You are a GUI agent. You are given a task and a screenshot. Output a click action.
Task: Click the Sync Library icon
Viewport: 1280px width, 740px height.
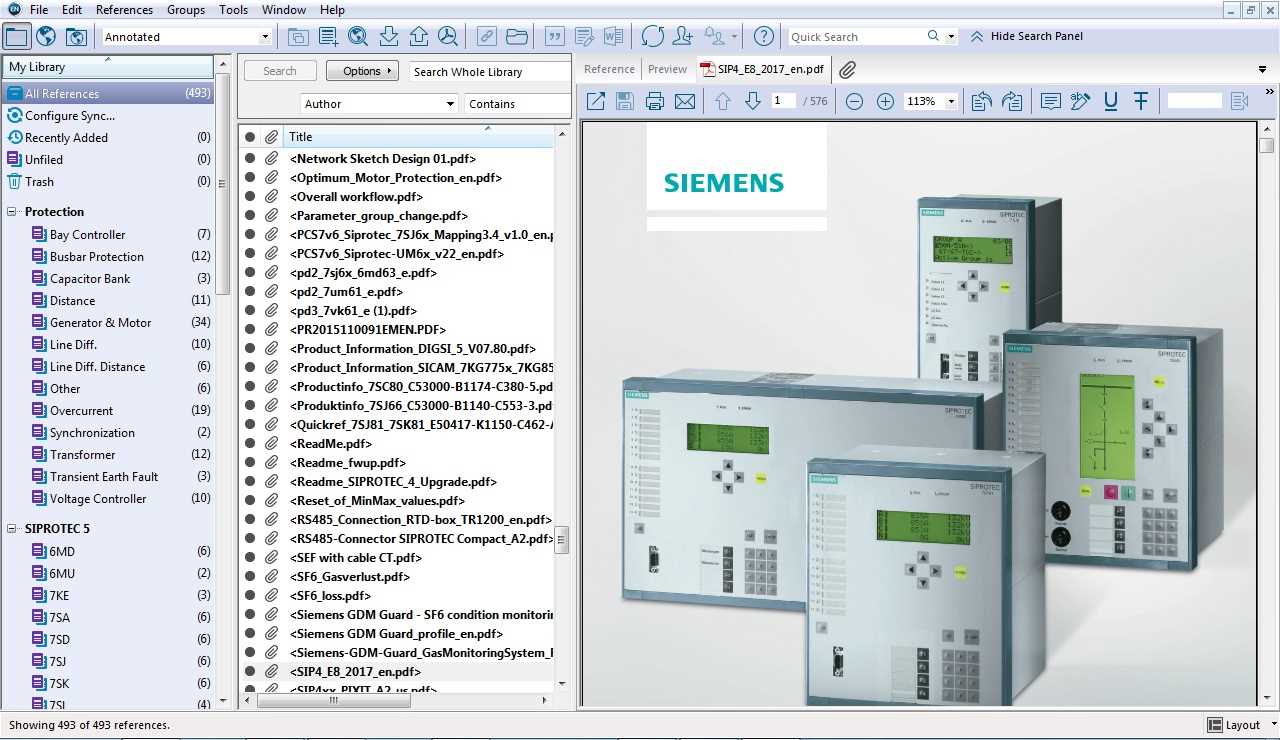tap(653, 37)
